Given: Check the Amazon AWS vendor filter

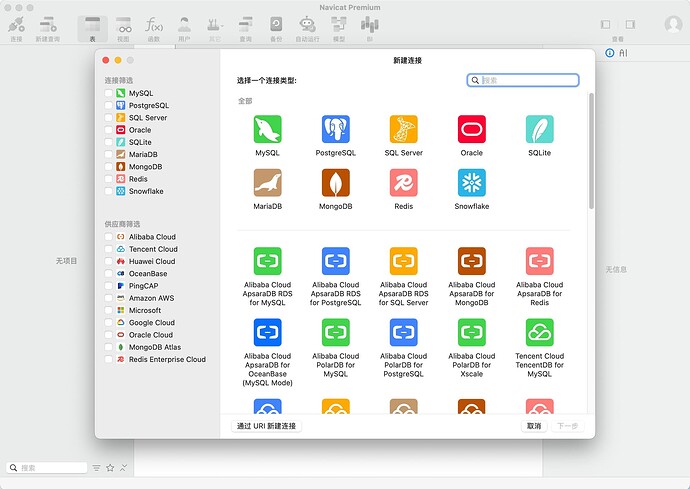Looking at the screenshot, I should (108, 298).
